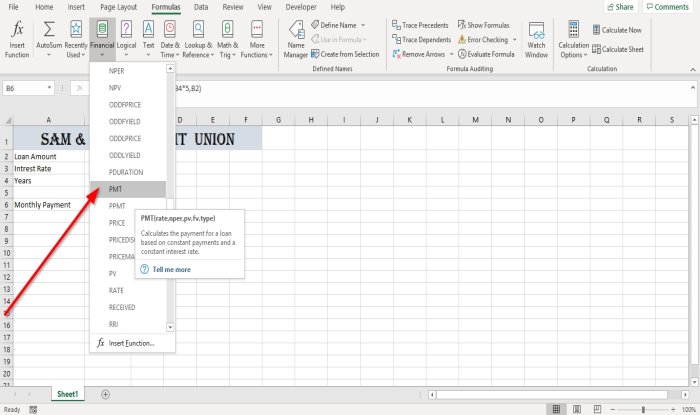
Task: Switch to the Insert tab
Action: tap(76, 7)
